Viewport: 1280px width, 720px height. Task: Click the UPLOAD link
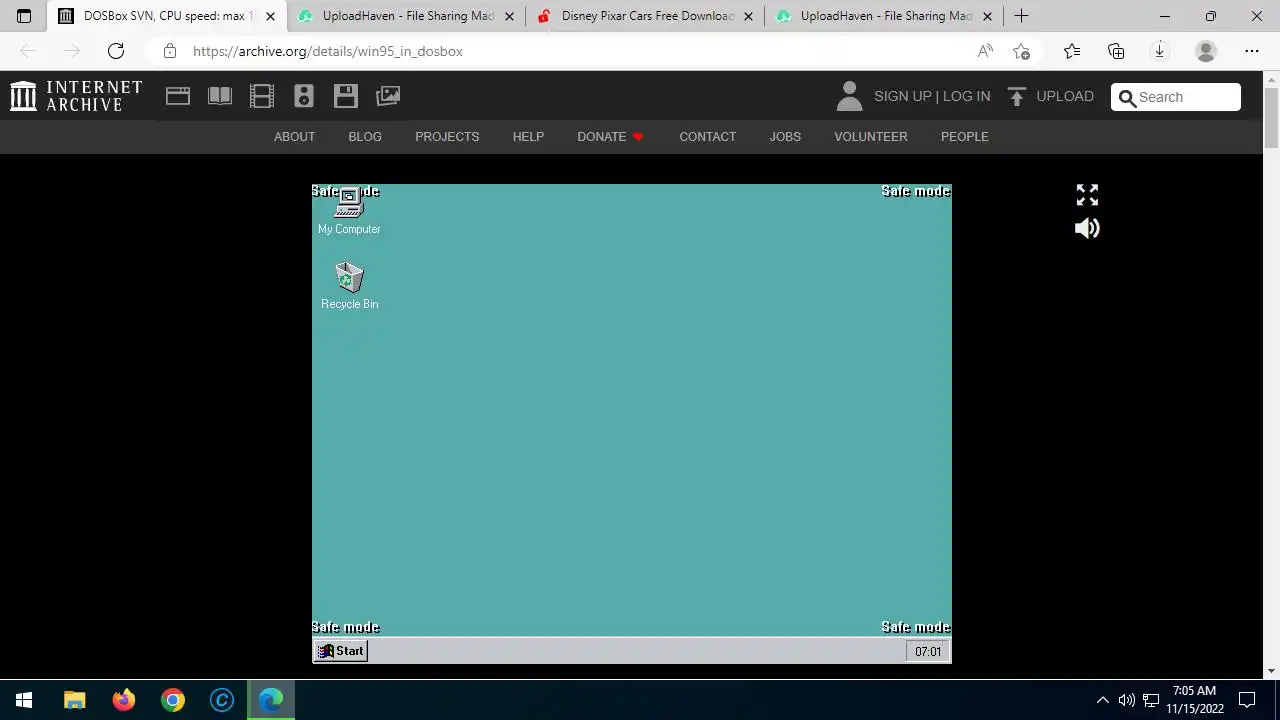click(x=1065, y=96)
